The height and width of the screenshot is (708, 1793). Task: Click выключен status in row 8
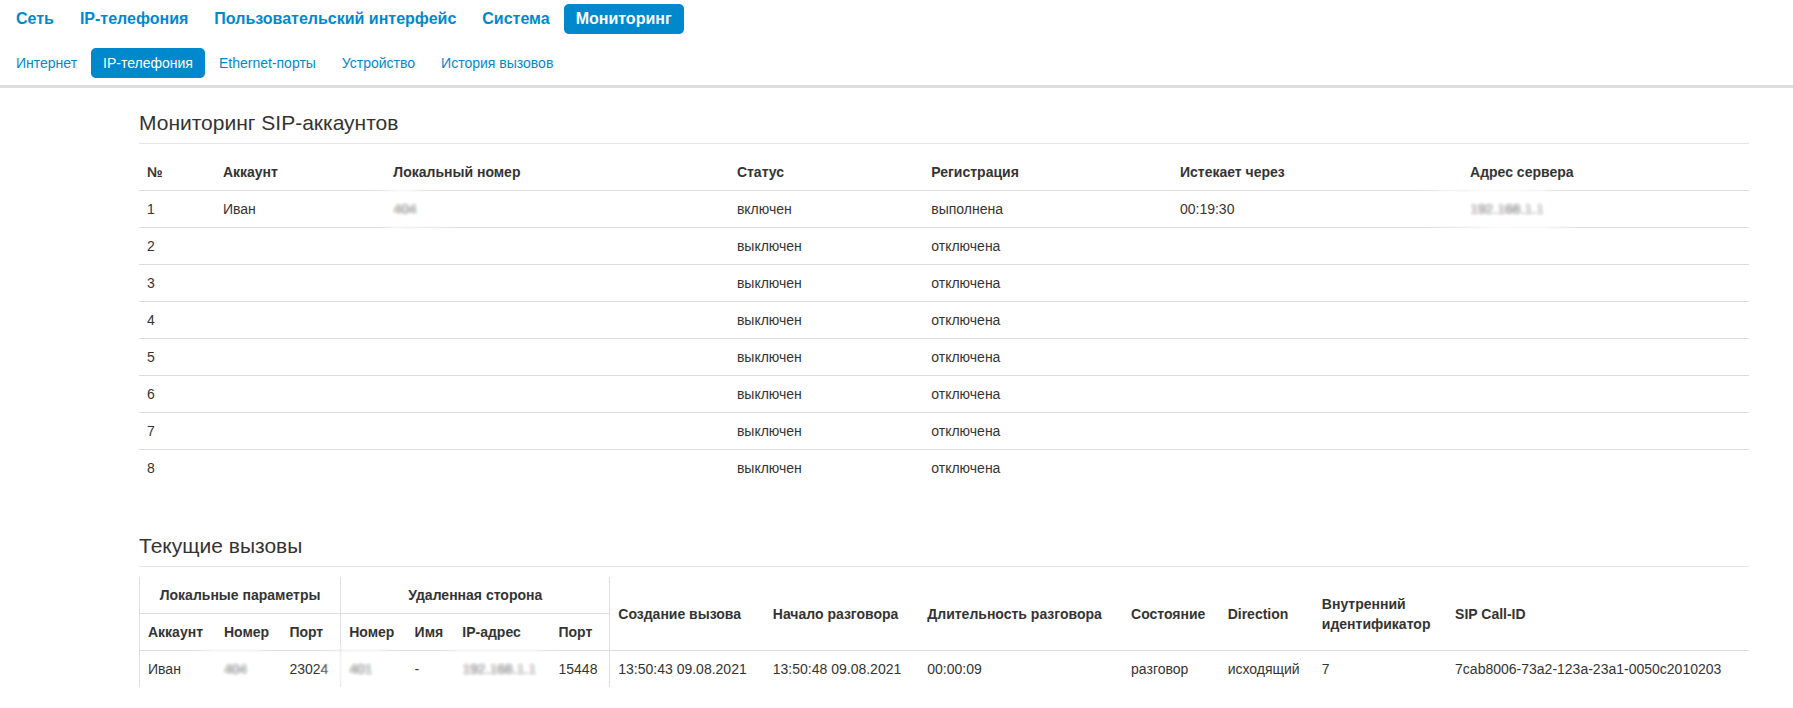tap(769, 468)
